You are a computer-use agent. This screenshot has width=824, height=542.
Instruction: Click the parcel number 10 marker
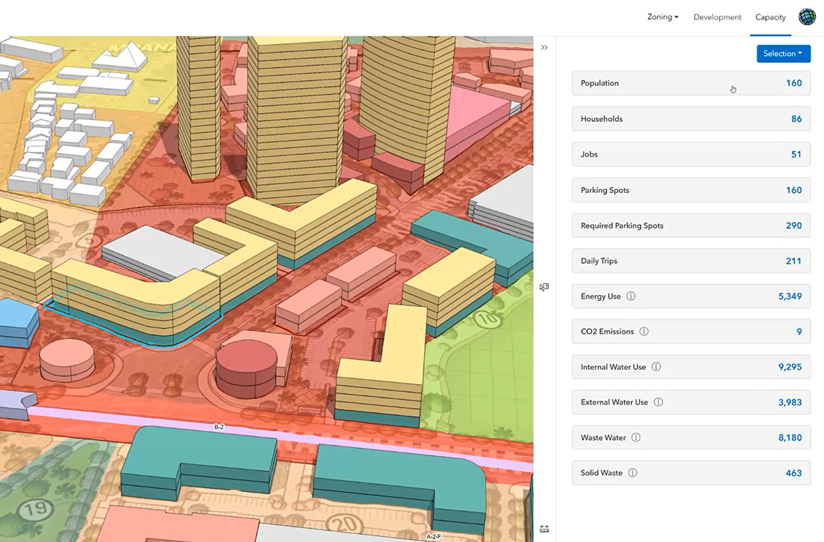(x=488, y=319)
